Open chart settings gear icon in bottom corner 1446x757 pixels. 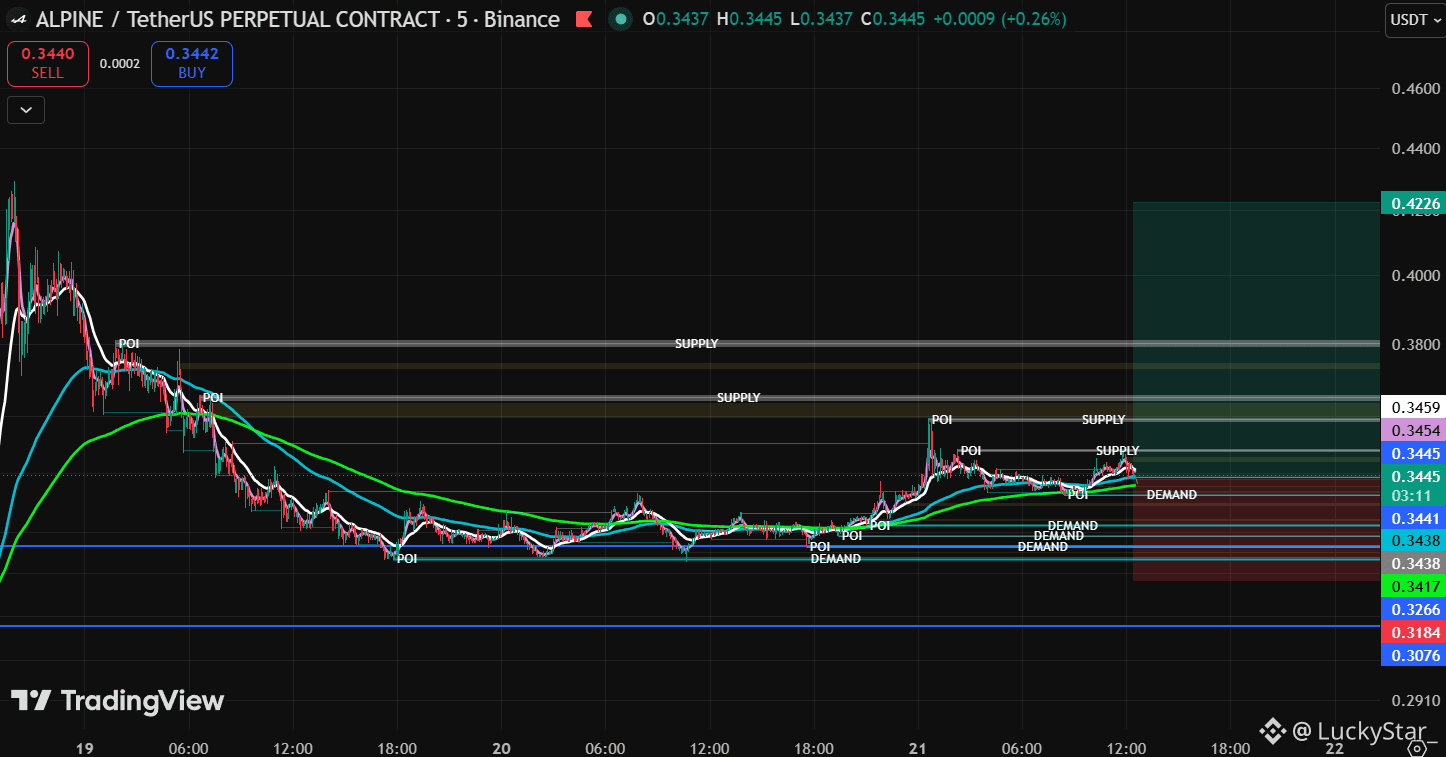1416,747
